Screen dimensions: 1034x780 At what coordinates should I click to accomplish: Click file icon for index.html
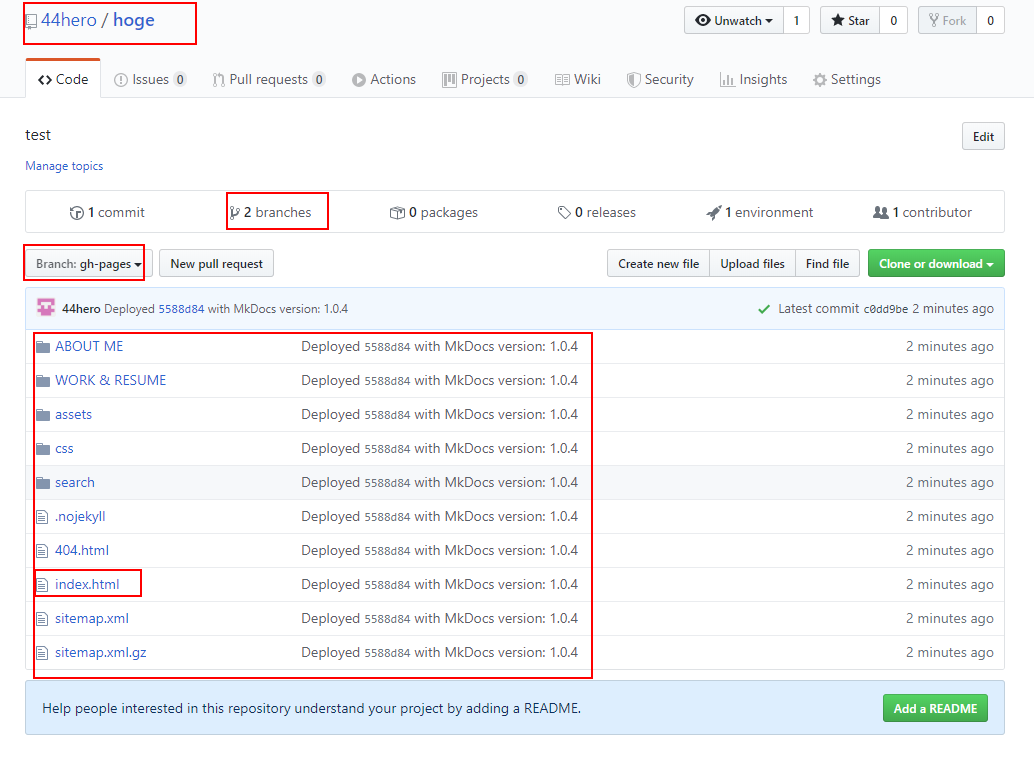click(x=42, y=585)
